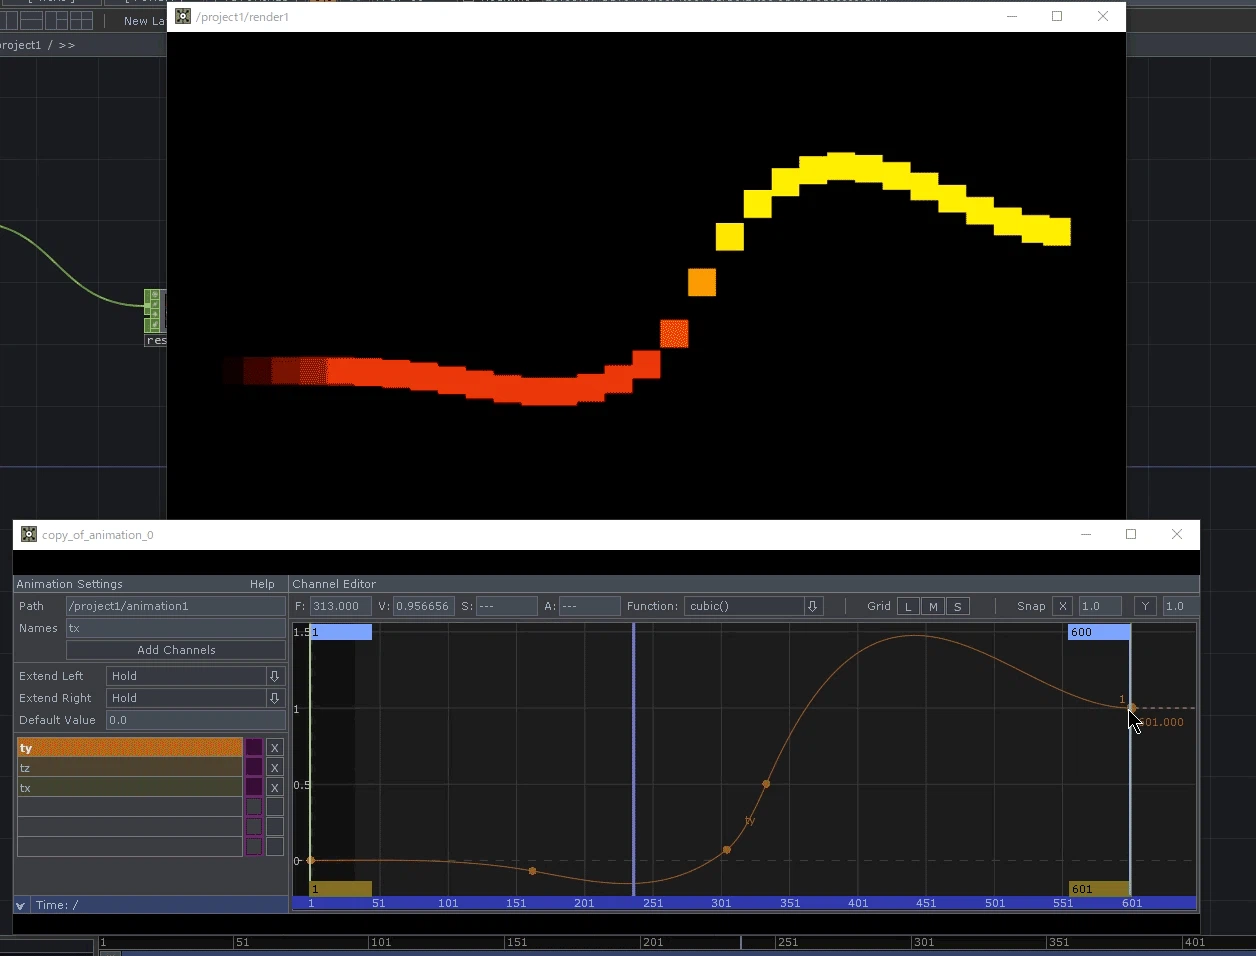1256x956 pixels.
Task: Toggle the Y snap button
Action: coord(1145,606)
